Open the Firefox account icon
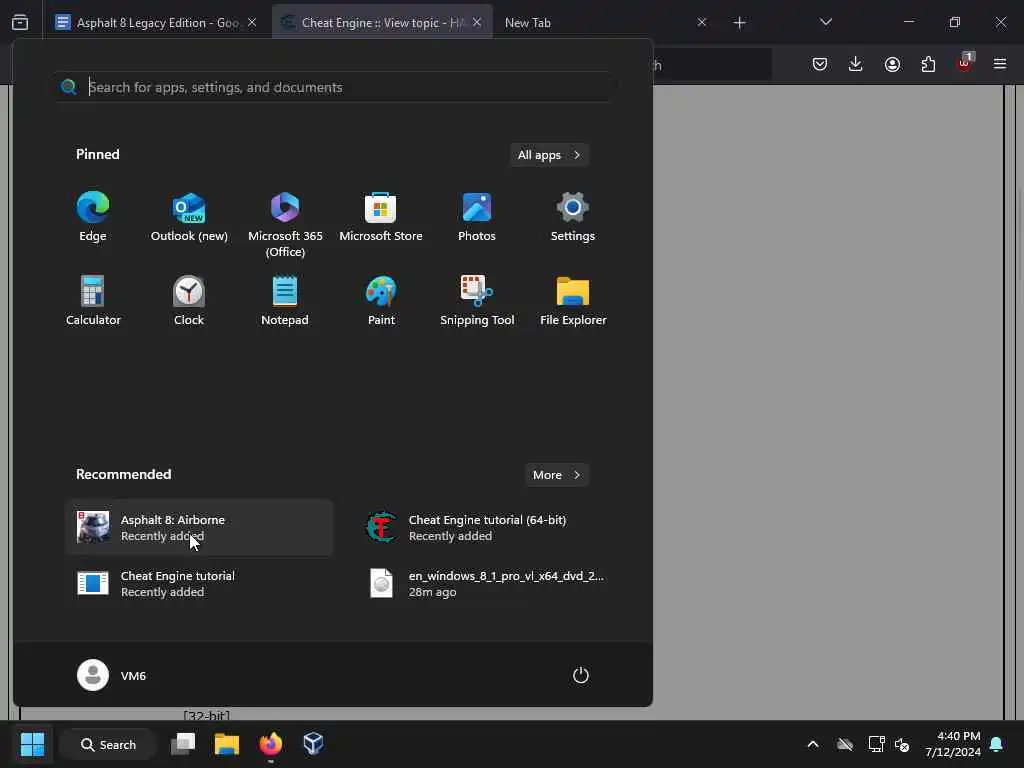Viewport: 1024px width, 768px height. (892, 64)
